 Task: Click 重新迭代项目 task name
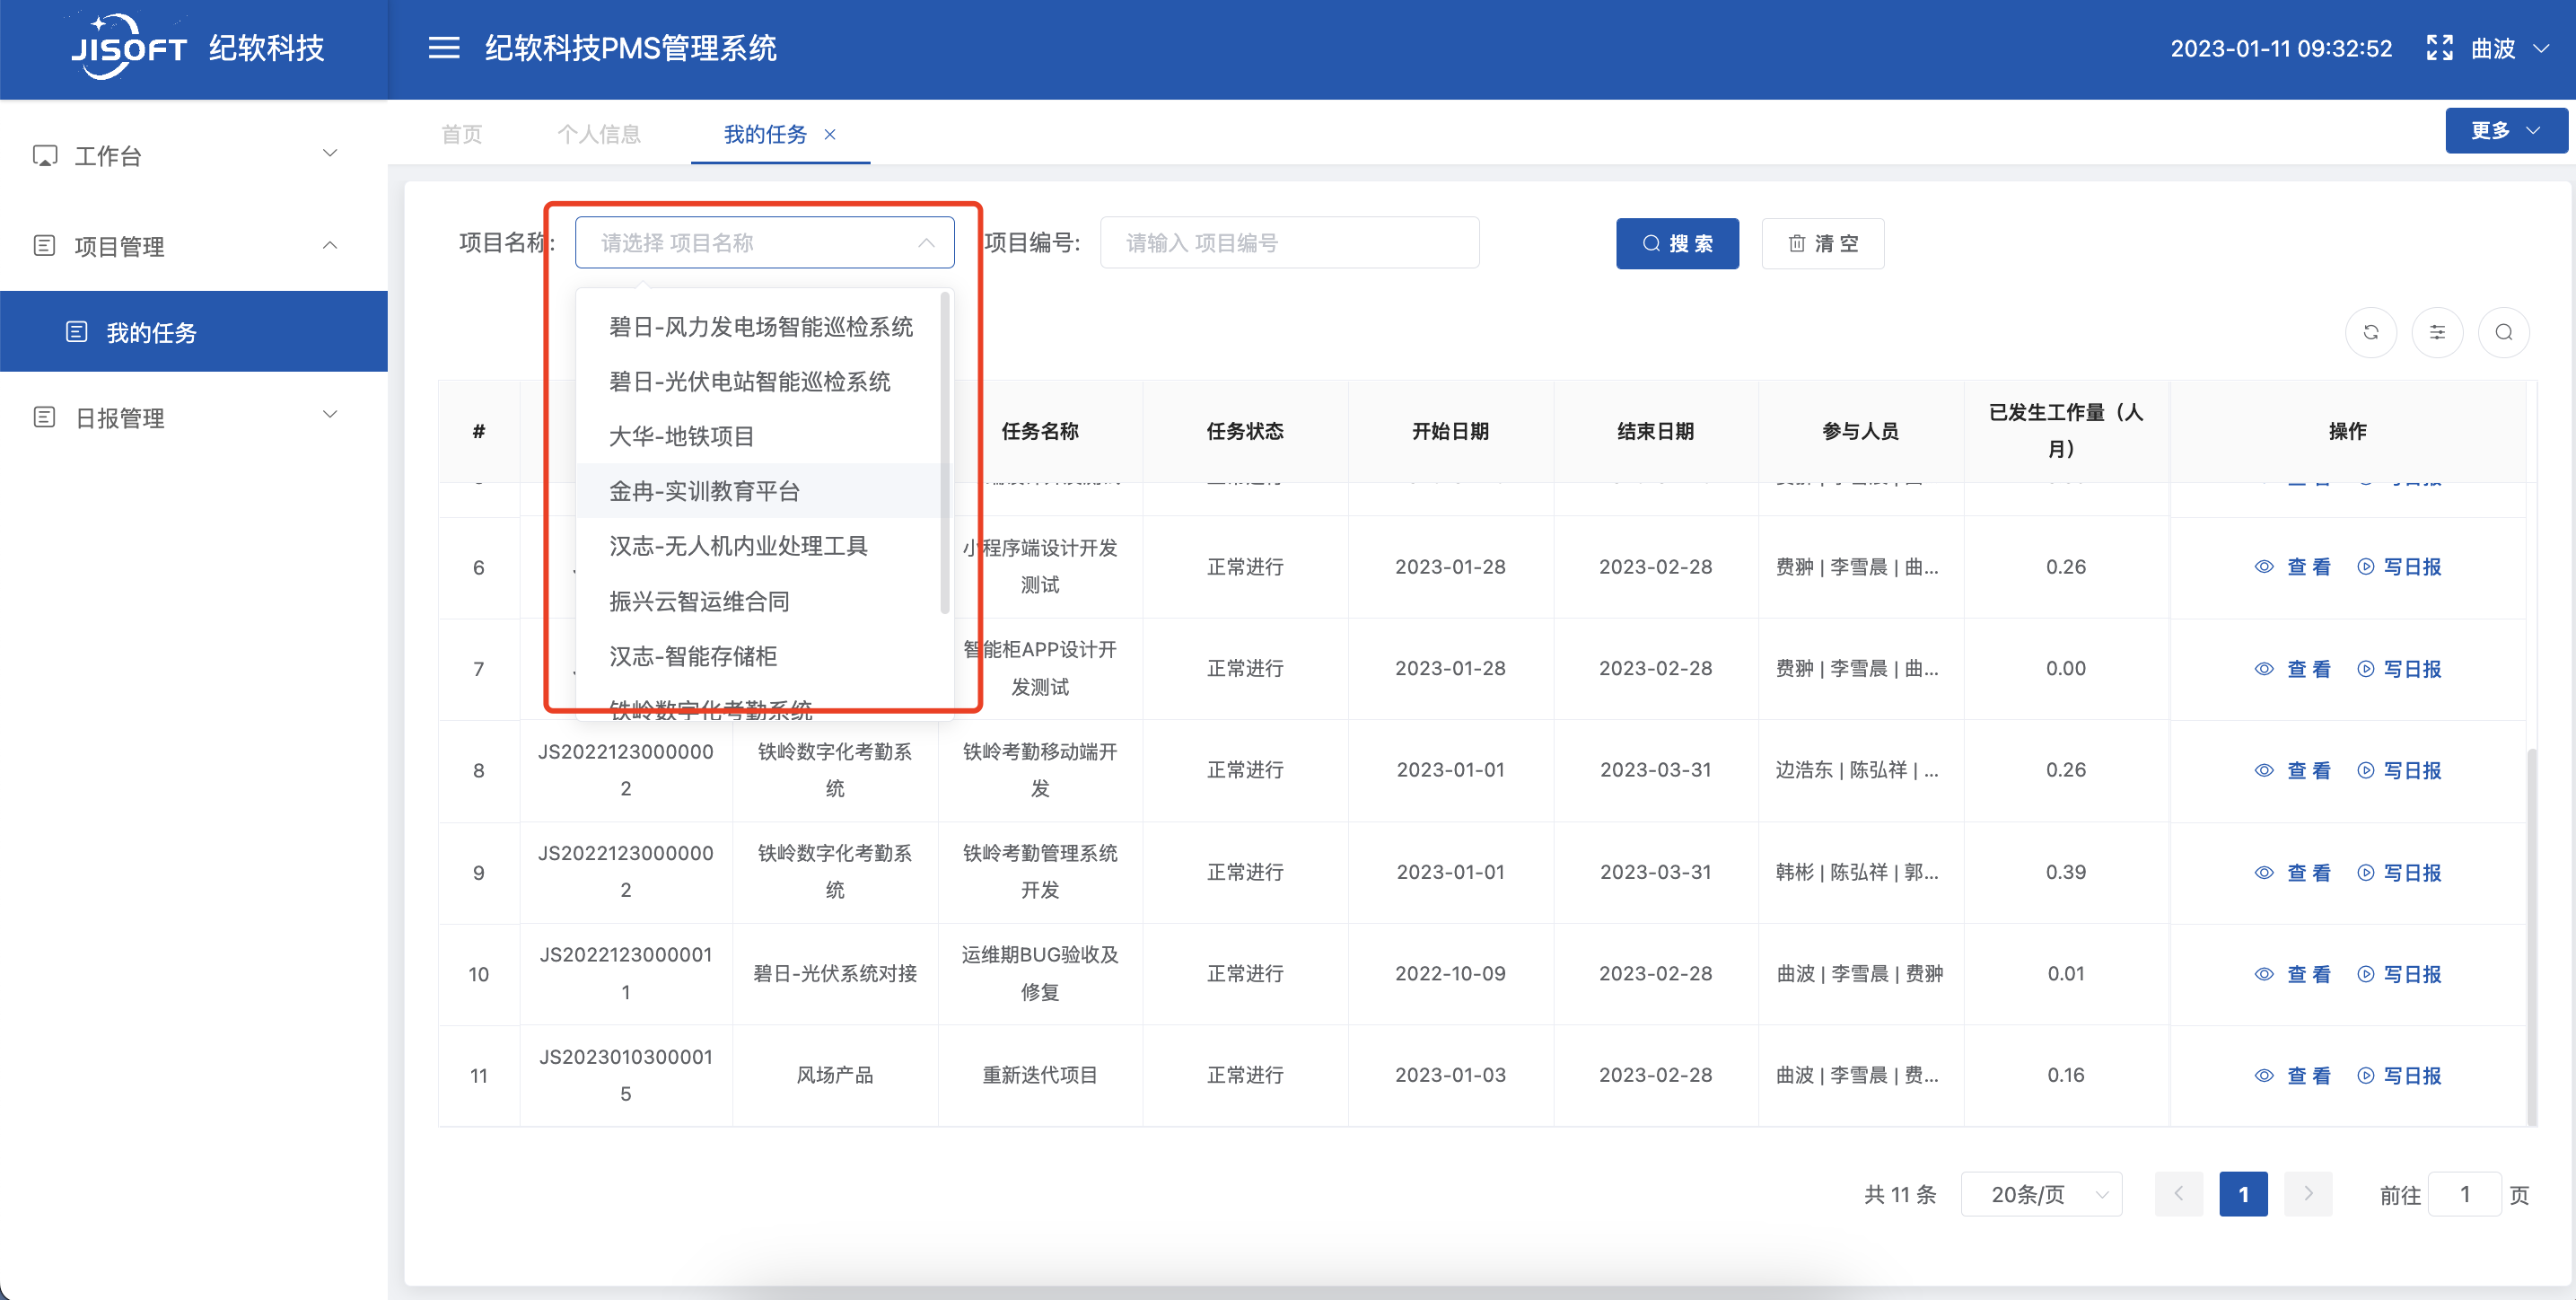1040,1075
